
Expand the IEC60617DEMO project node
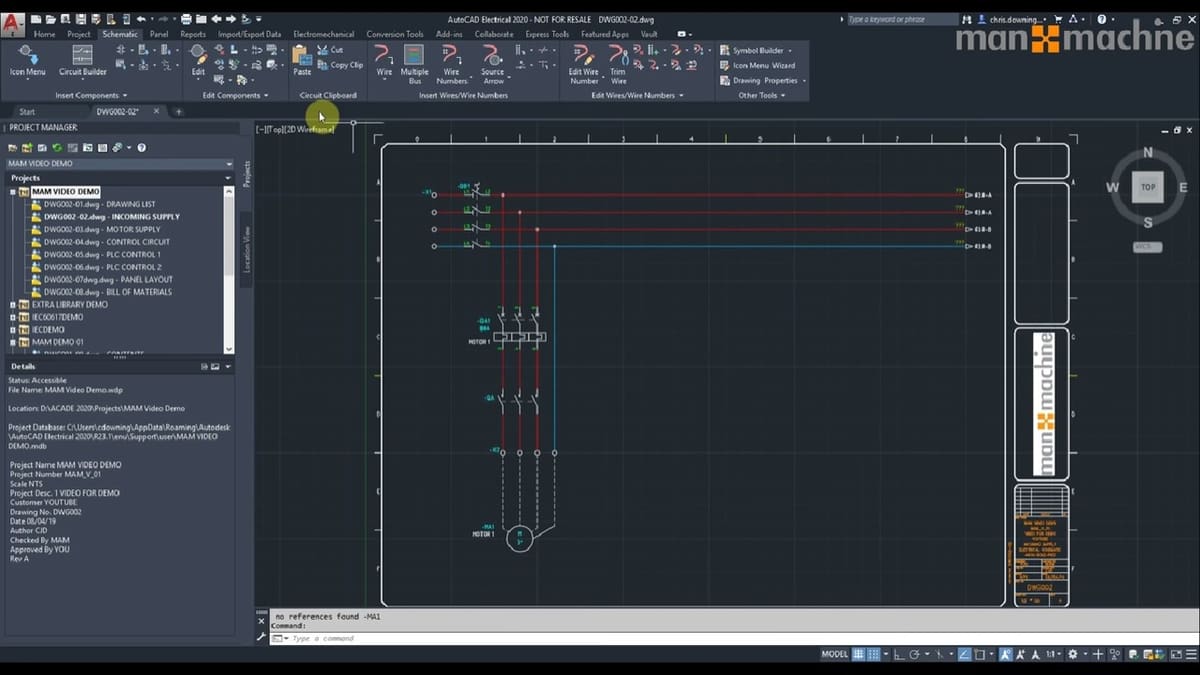(13, 317)
